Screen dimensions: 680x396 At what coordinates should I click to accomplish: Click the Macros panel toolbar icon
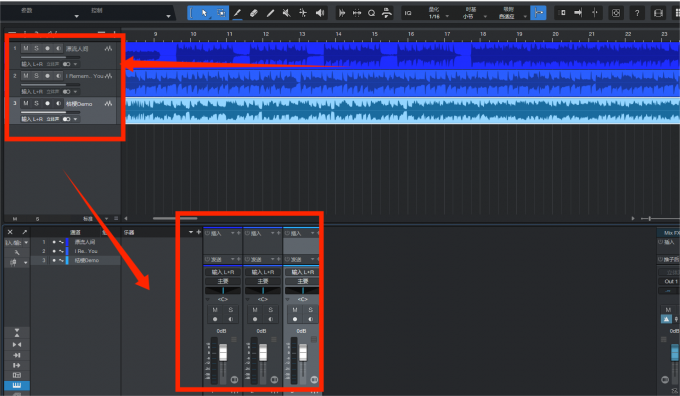[x=387, y=13]
